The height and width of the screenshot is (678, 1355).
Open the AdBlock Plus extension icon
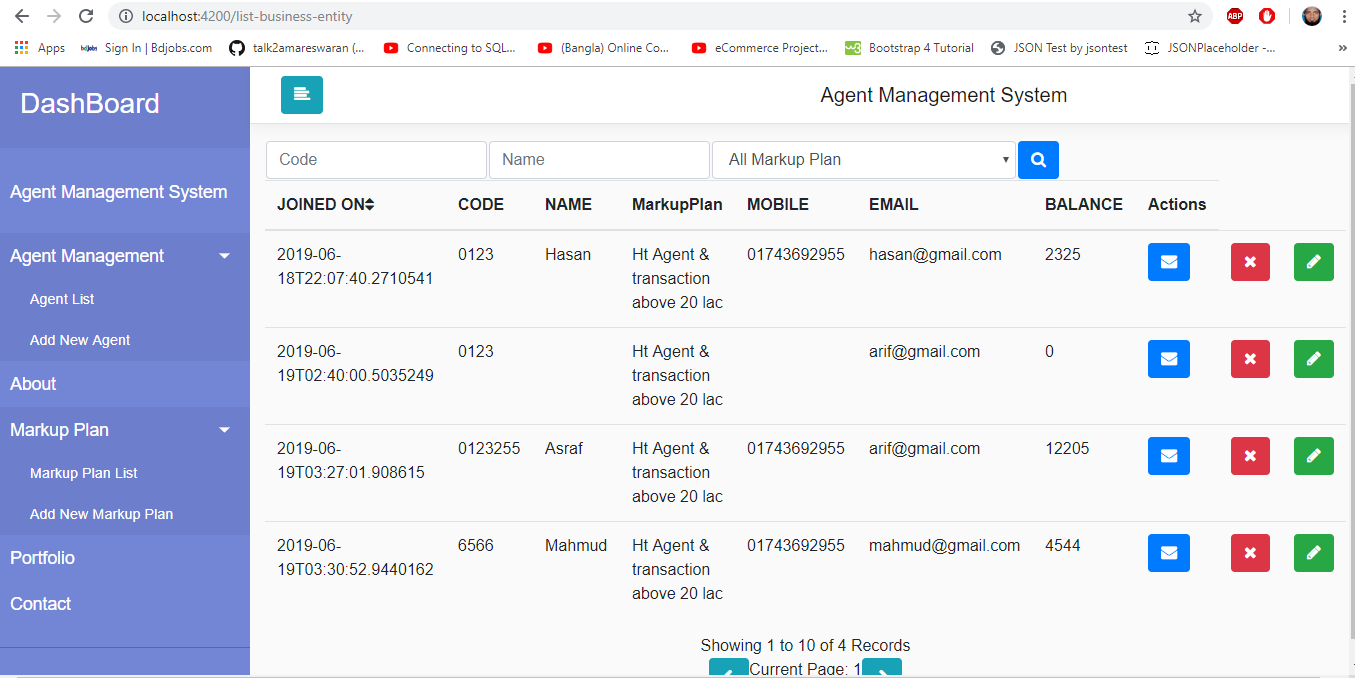(x=1235, y=16)
